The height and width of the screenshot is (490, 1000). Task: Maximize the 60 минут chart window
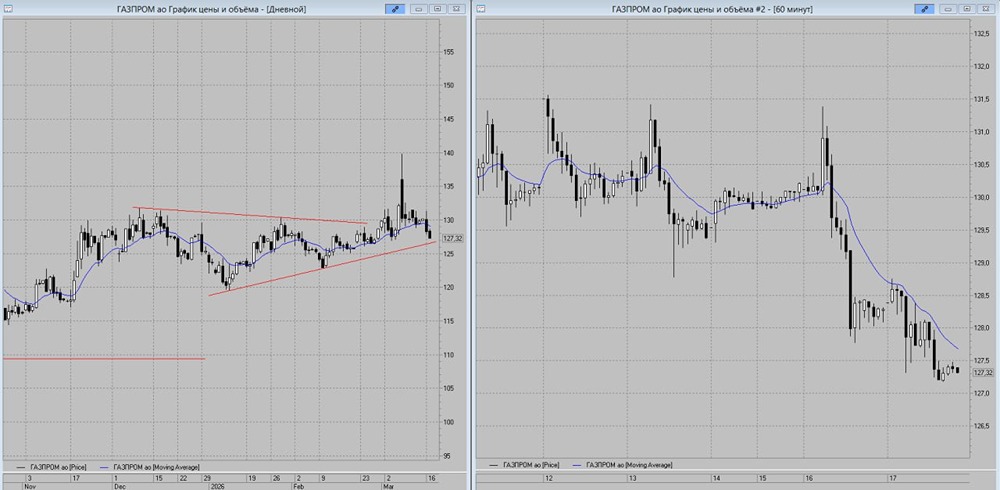pyautogui.click(x=967, y=9)
